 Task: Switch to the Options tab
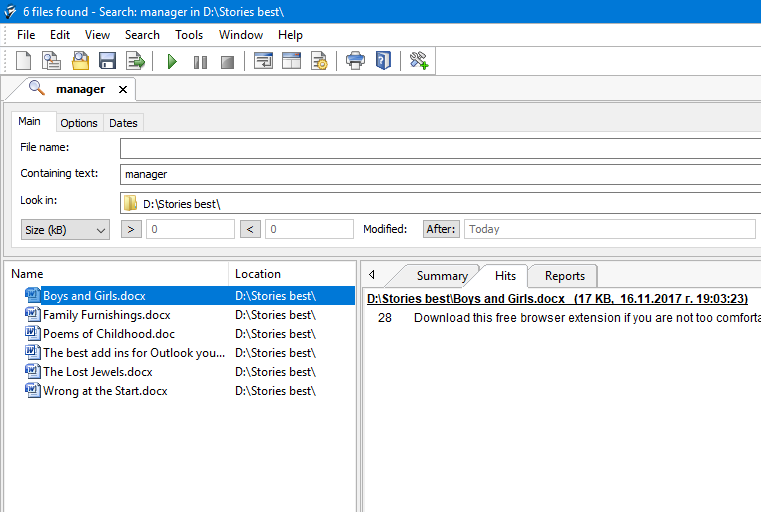pyautogui.click(x=79, y=123)
